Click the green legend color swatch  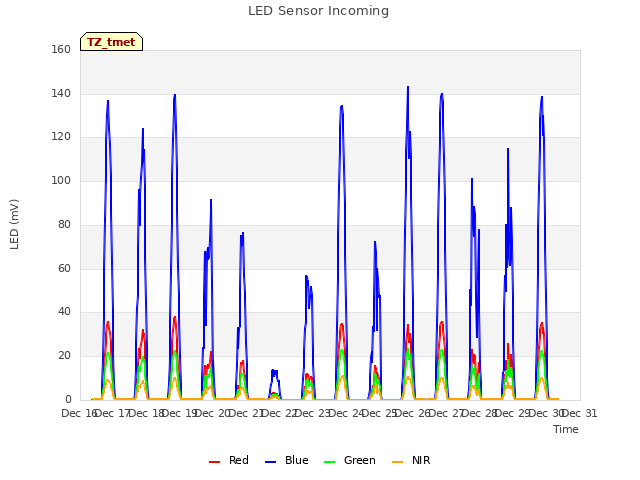329,462
